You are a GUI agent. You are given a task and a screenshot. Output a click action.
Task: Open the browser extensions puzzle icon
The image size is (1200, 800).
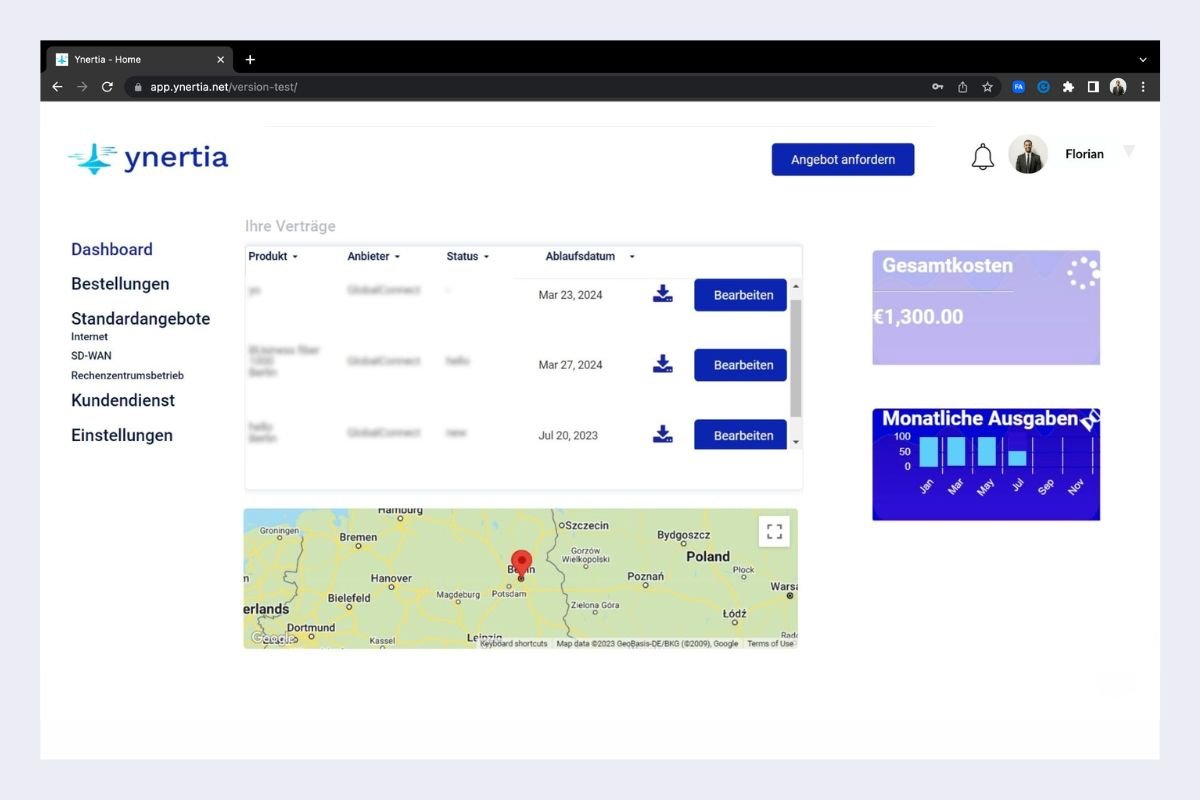[x=1068, y=87]
